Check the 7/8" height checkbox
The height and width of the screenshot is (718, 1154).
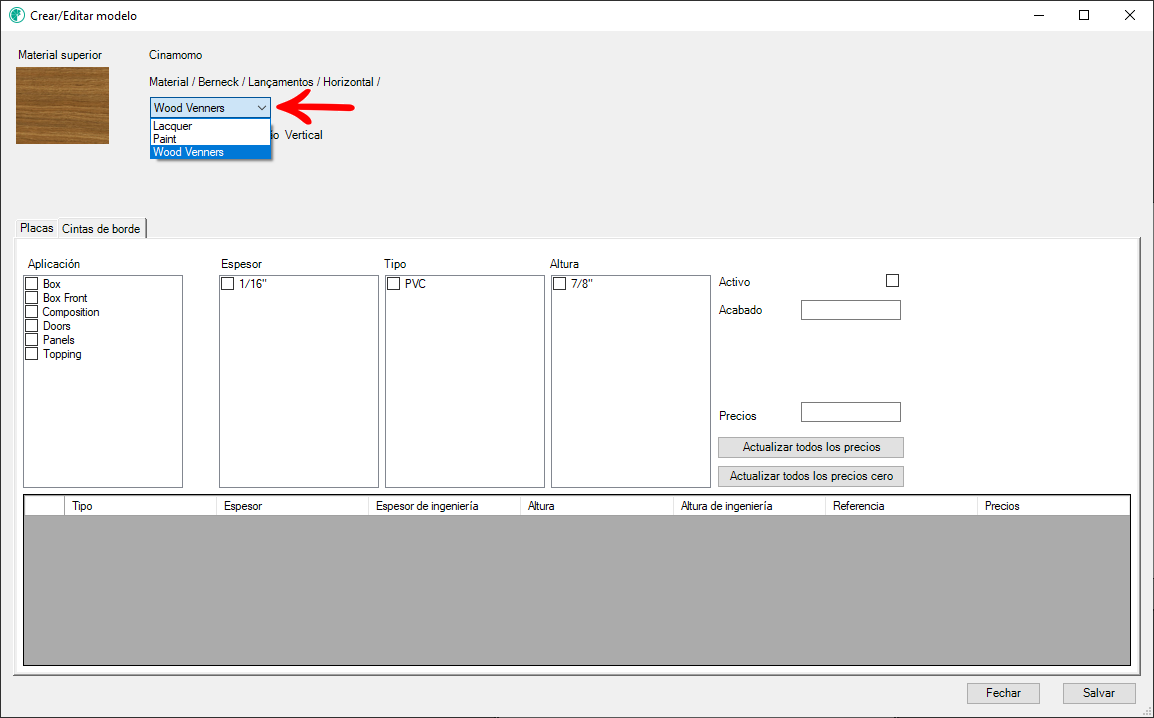click(559, 283)
